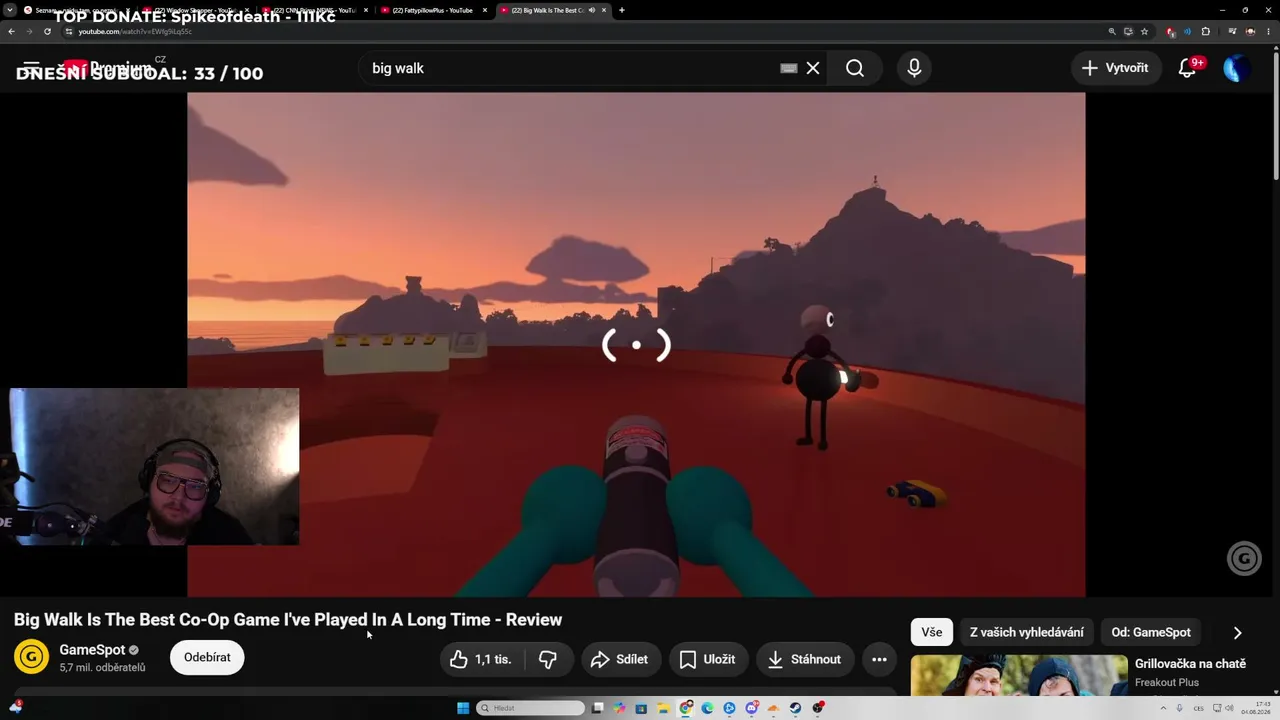
Task: Download the video with Stáhnout
Action: click(x=805, y=659)
